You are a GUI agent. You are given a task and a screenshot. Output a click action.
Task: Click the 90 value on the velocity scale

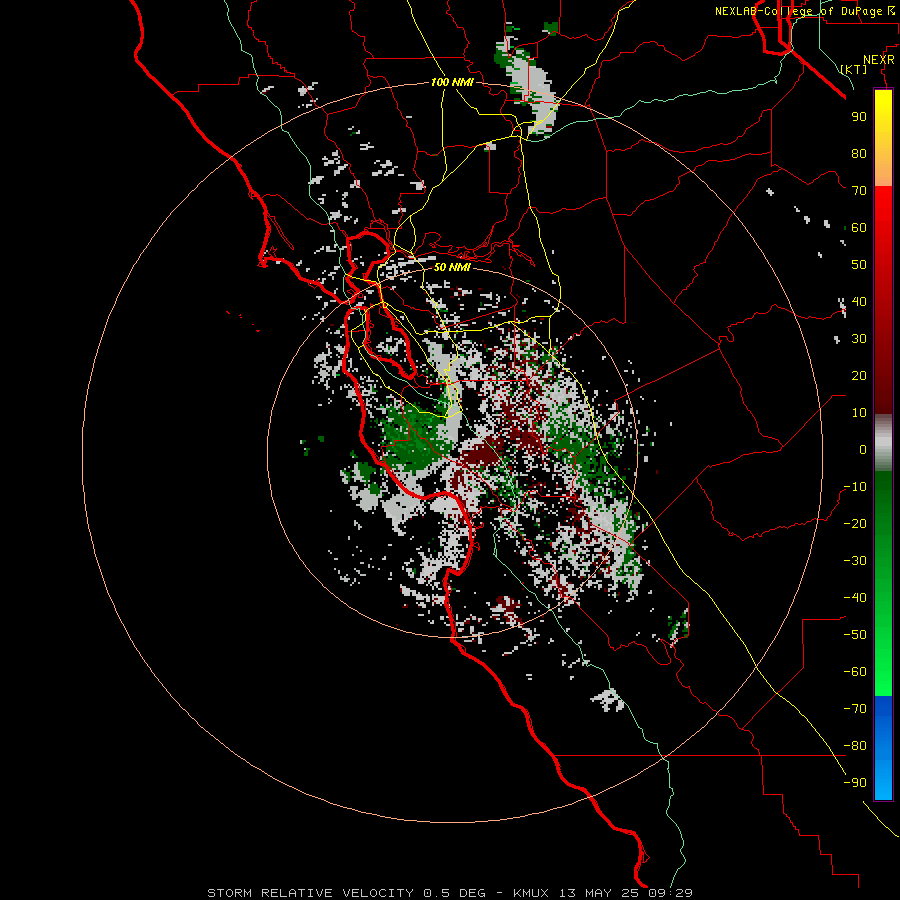859,117
